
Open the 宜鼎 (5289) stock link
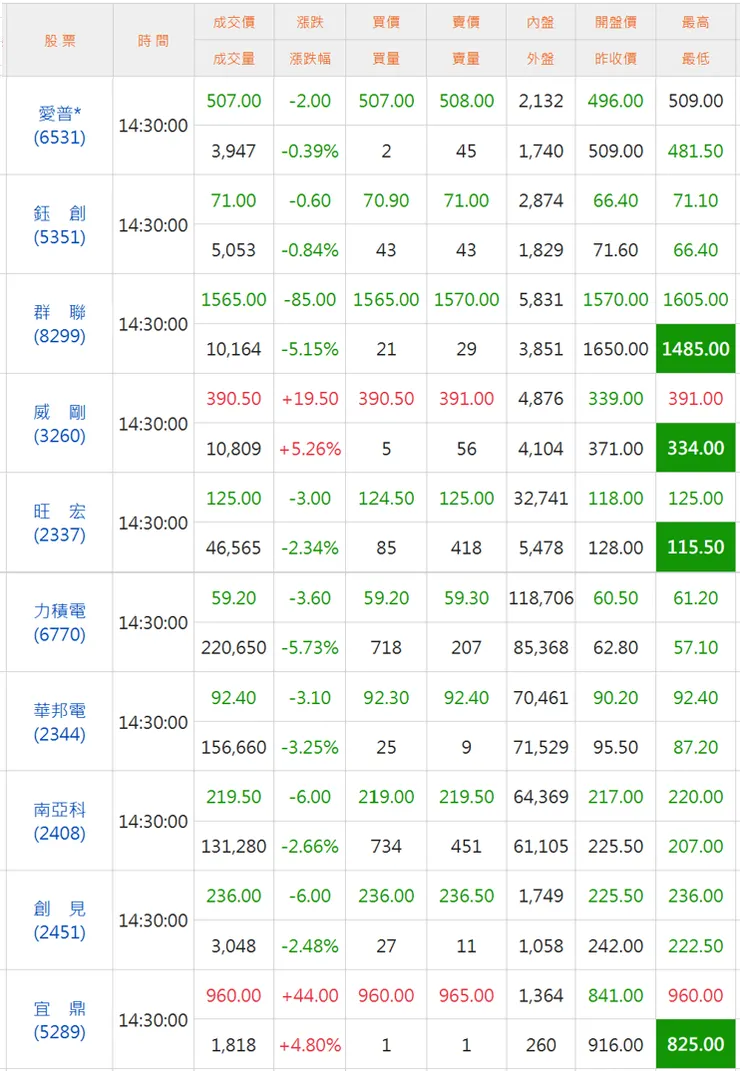click(60, 1020)
